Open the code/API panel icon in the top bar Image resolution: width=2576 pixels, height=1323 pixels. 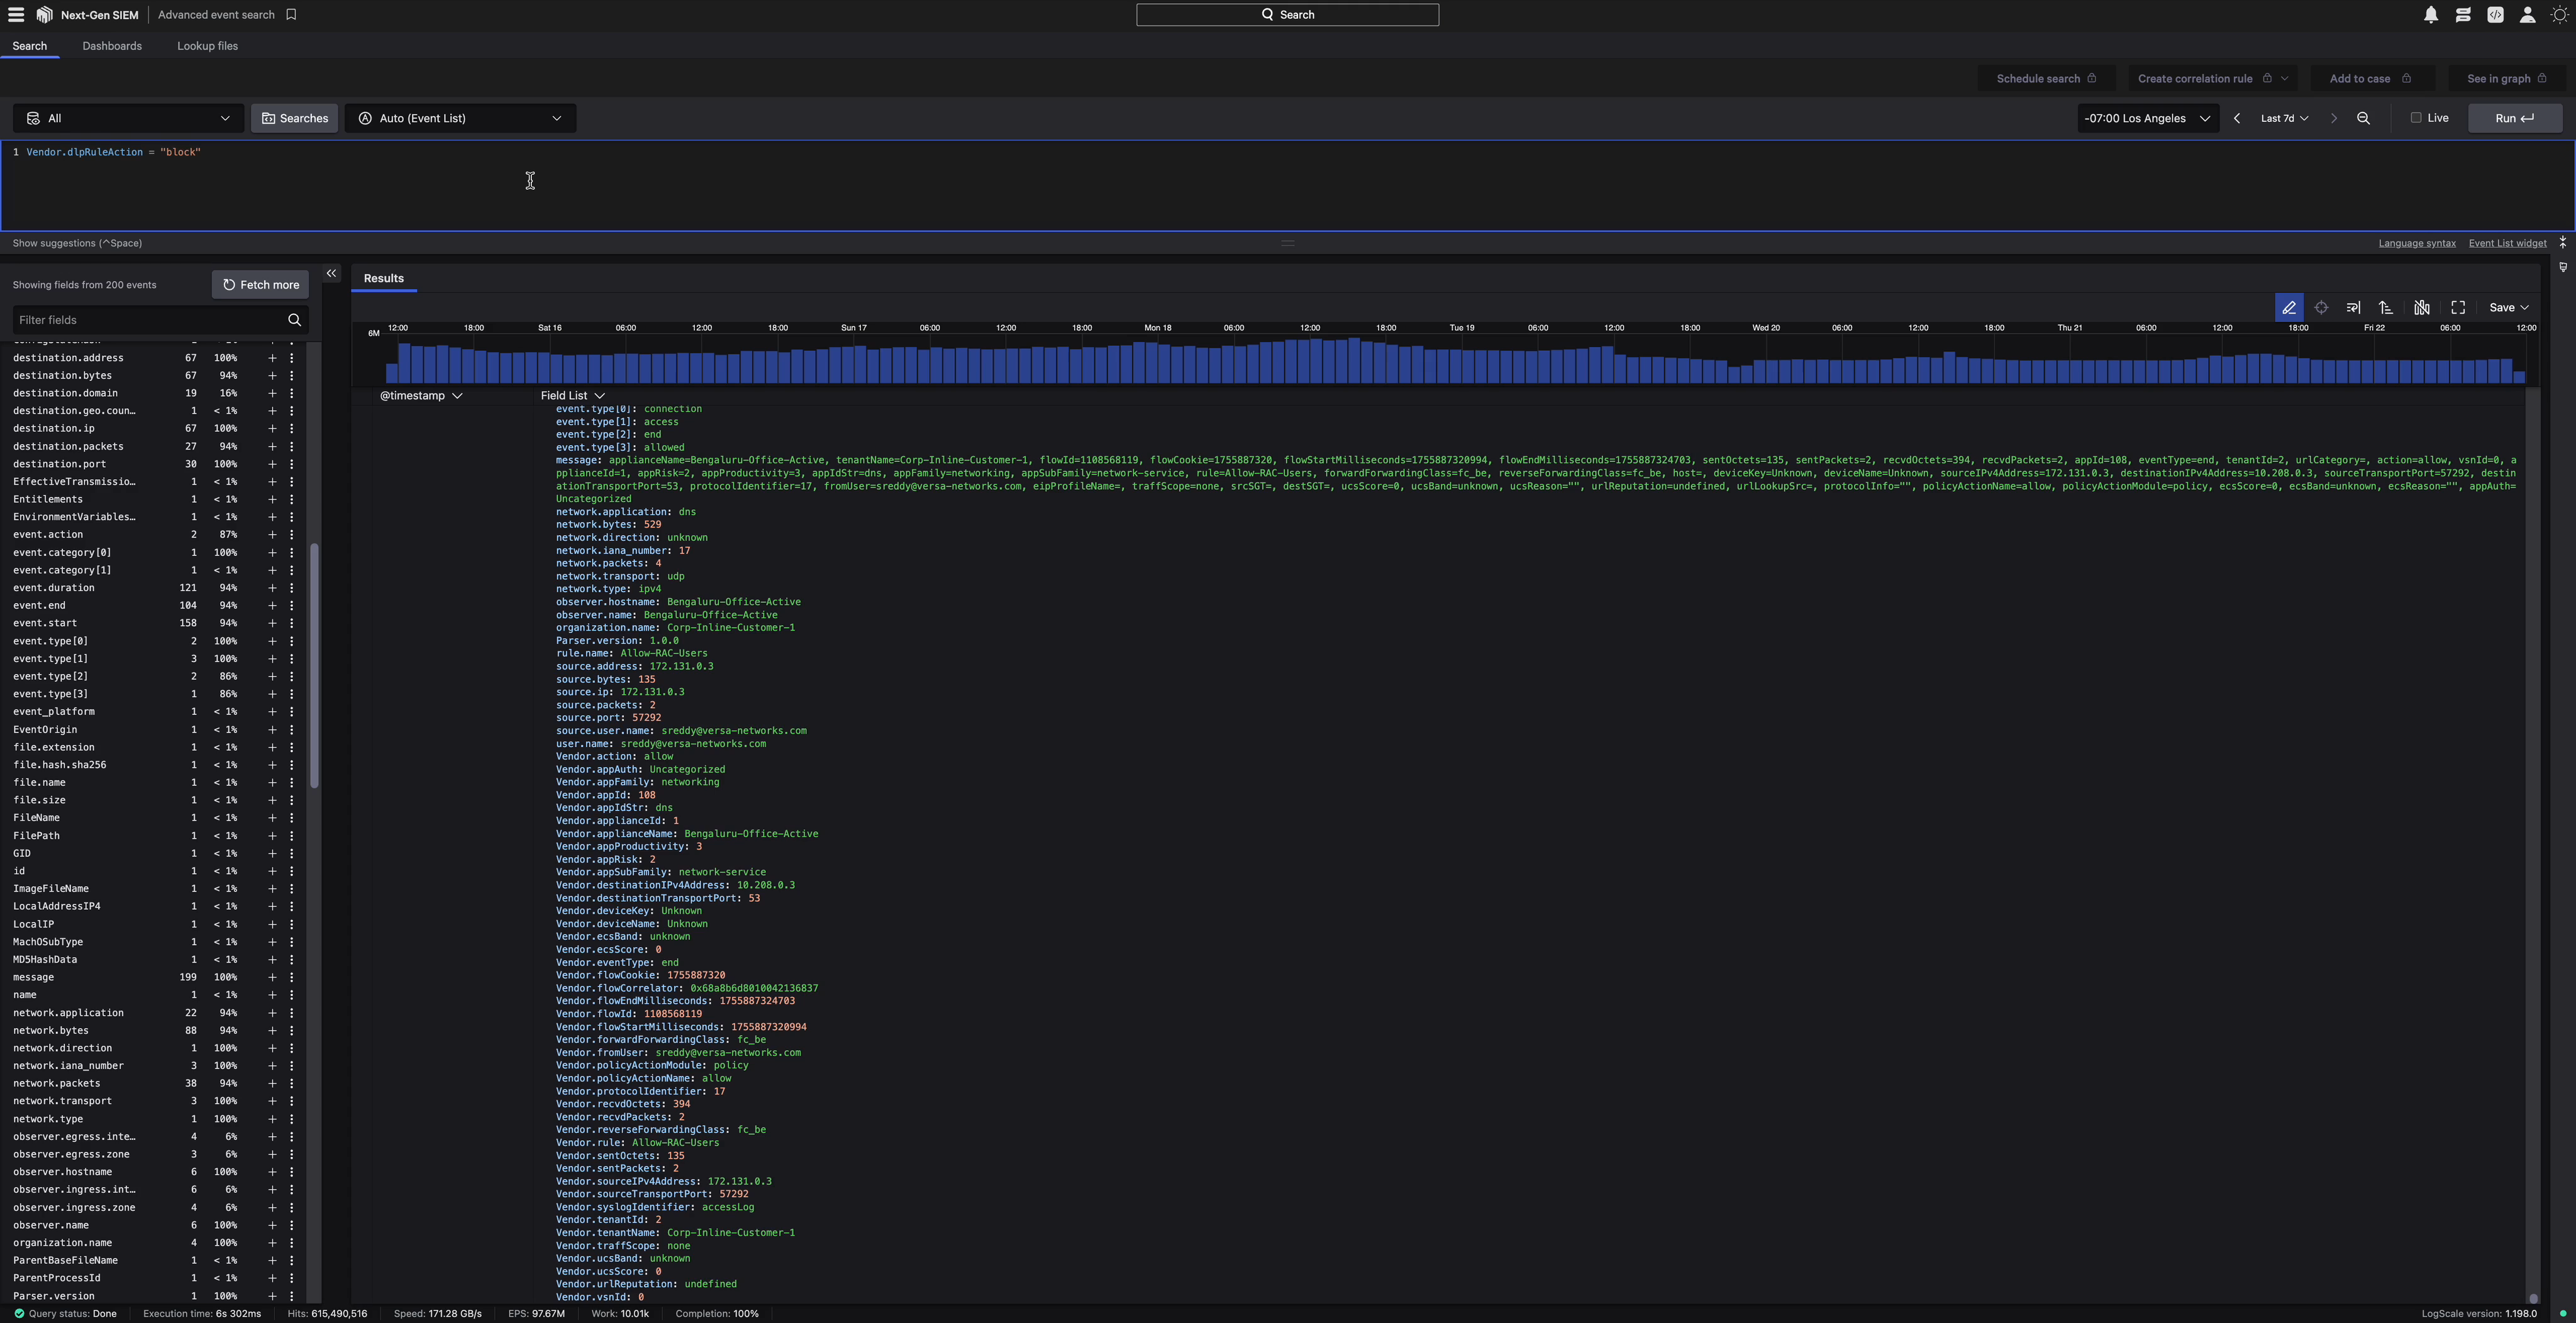click(2495, 15)
